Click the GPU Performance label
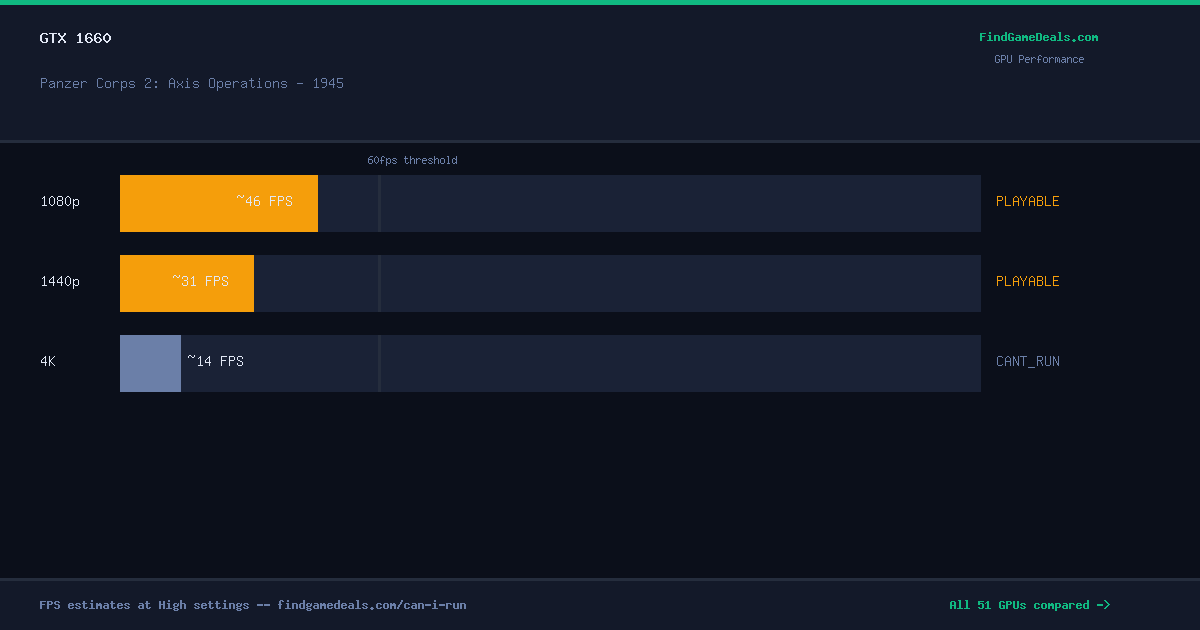1200x630 pixels. [1039, 59]
